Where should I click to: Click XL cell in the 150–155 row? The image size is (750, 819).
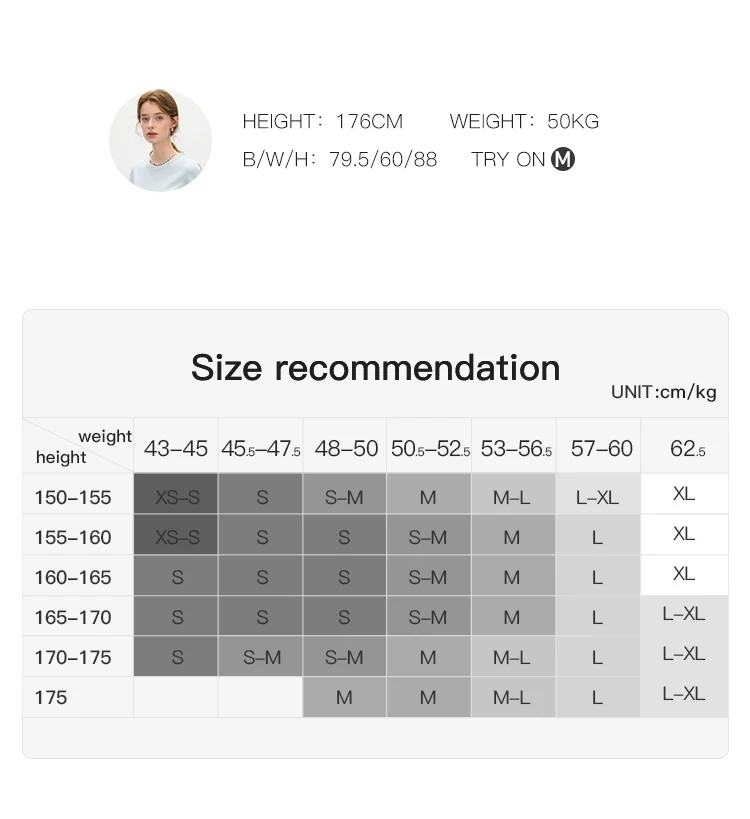point(684,494)
